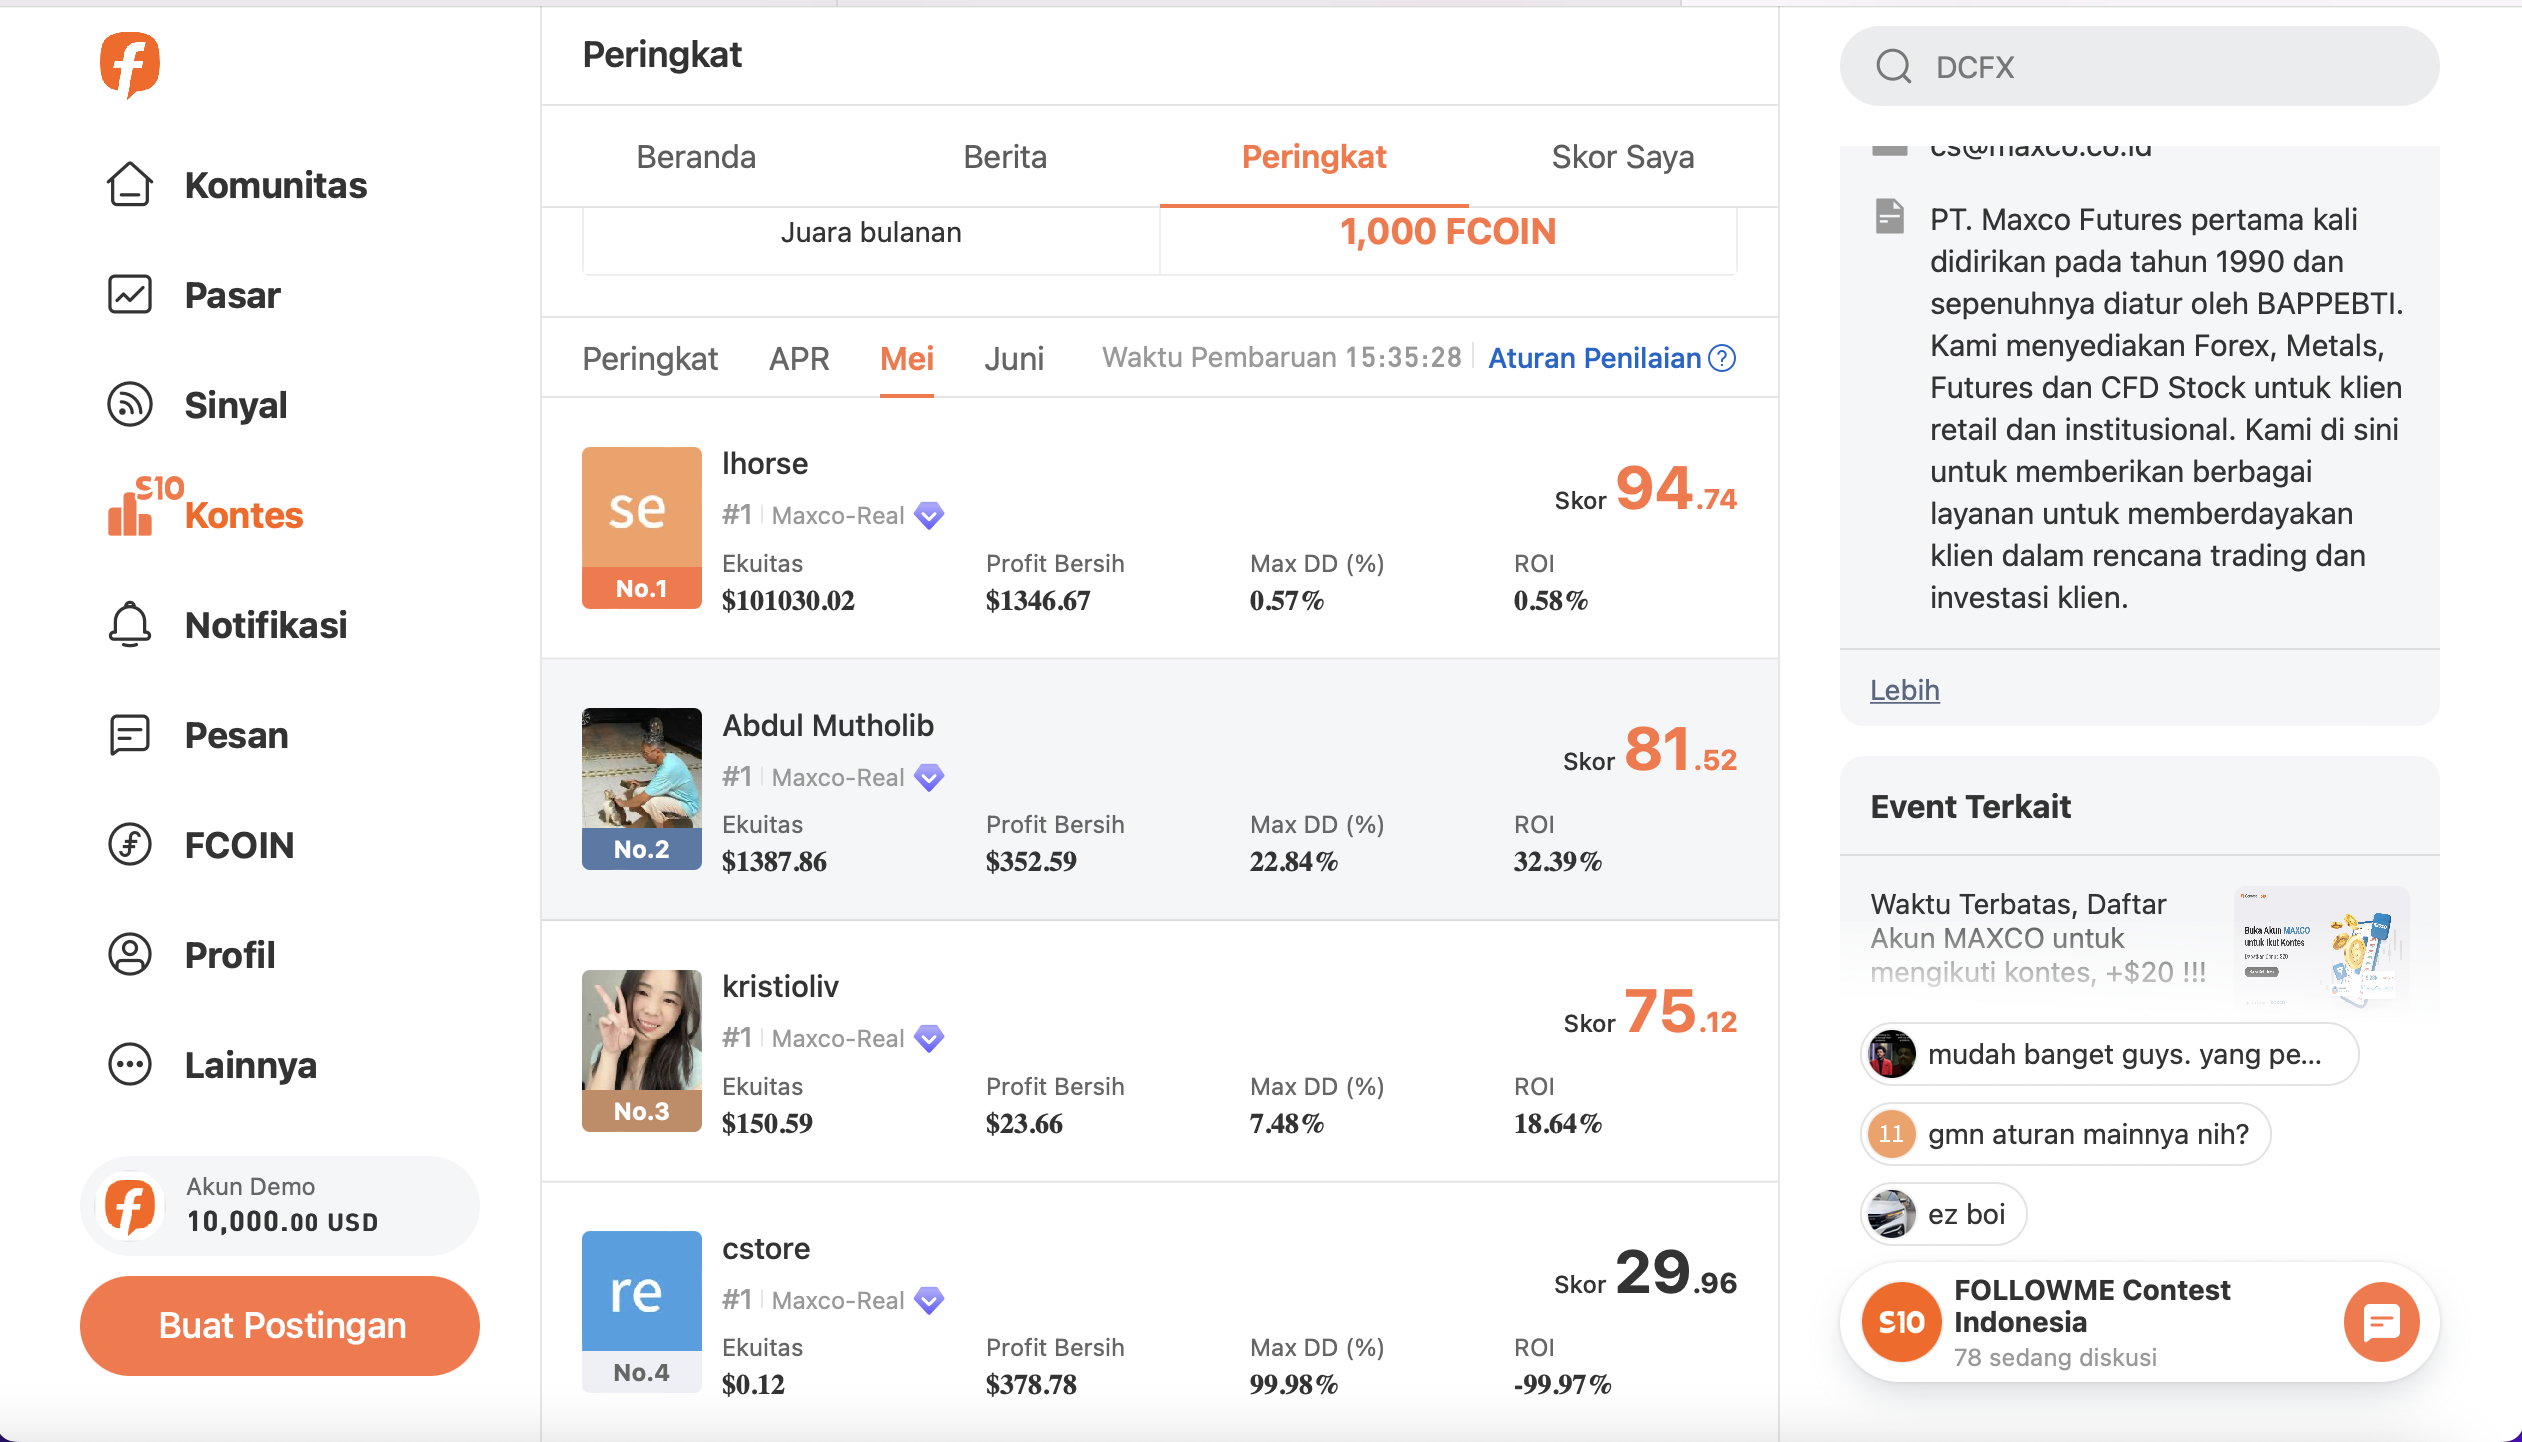Click the cstore username
The width and height of the screenshot is (2522, 1442).
(766, 1249)
